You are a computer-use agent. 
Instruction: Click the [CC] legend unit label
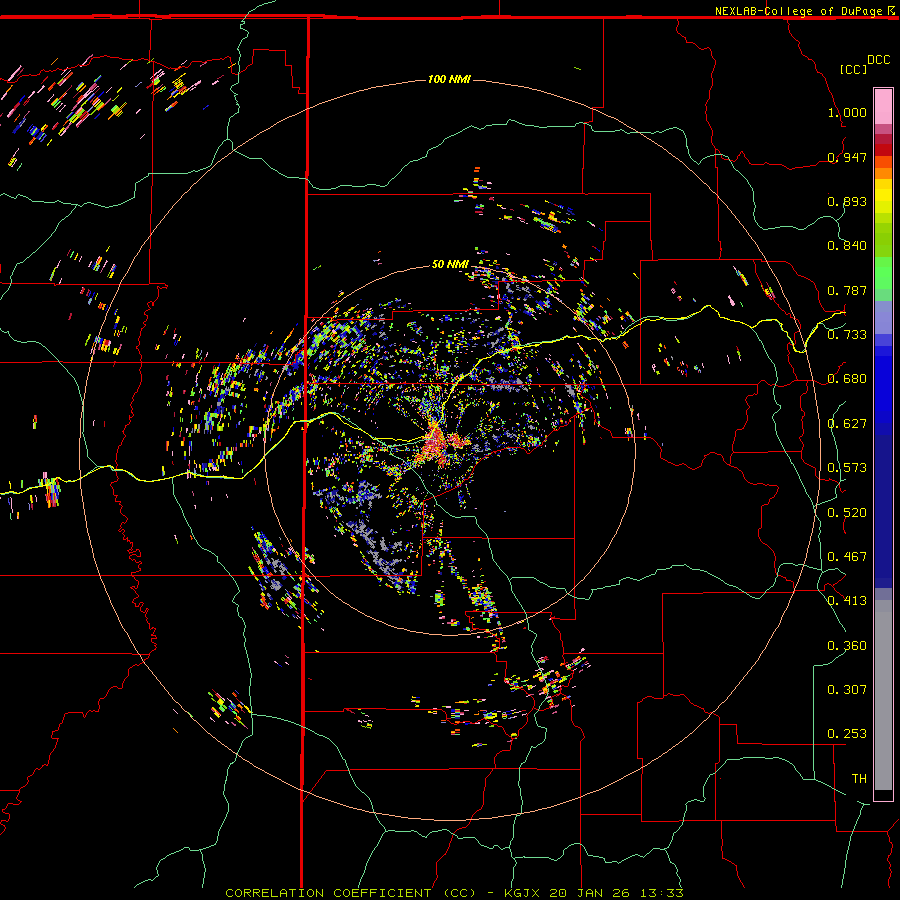(853, 69)
